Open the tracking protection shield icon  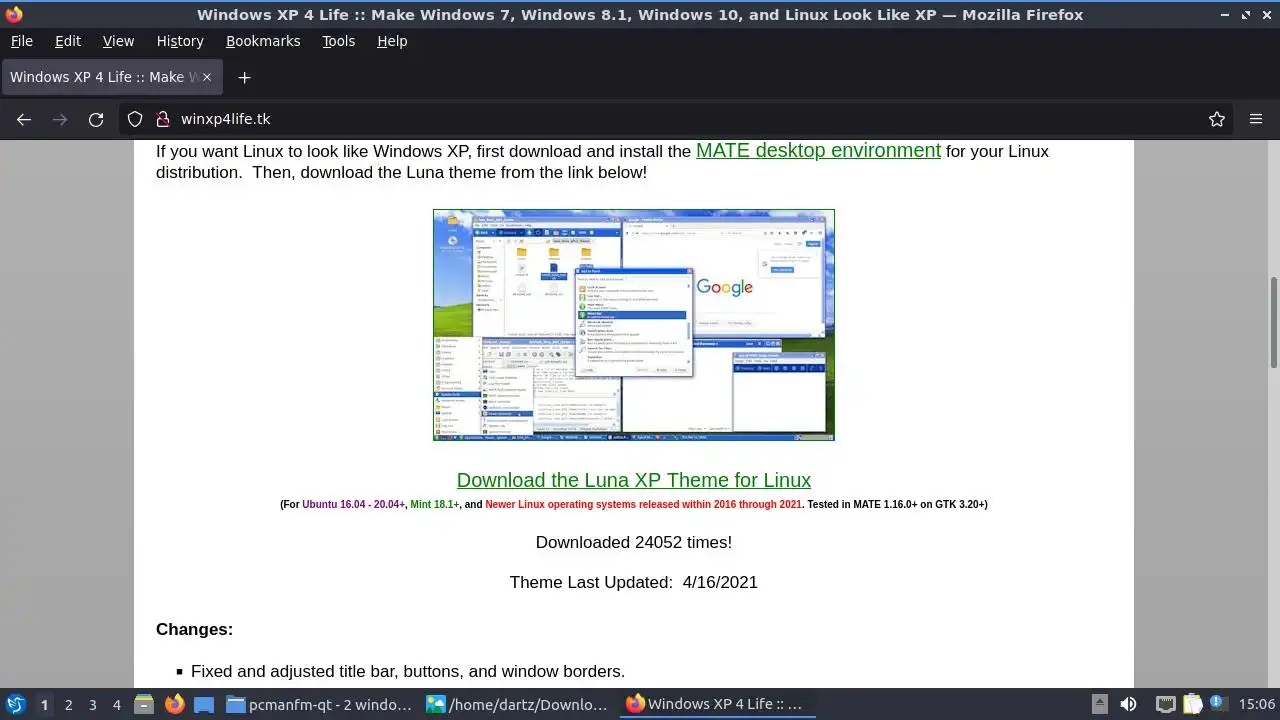click(x=135, y=119)
